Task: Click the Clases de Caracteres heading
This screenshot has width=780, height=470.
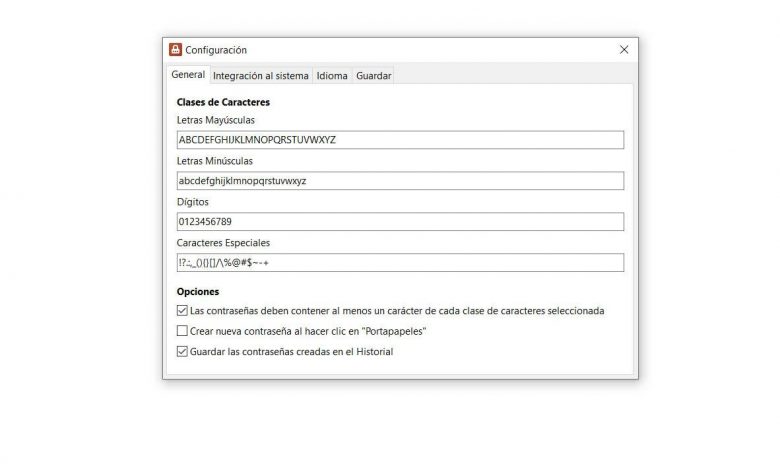Action: point(223,102)
